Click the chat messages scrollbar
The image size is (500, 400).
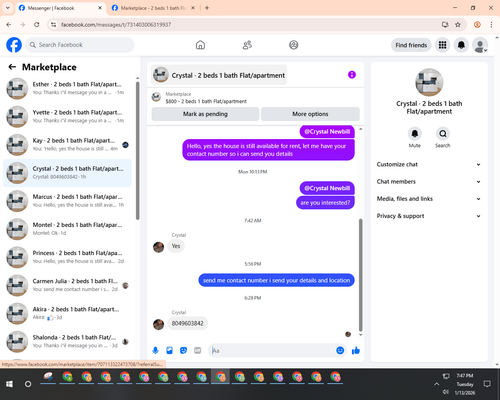click(360, 274)
